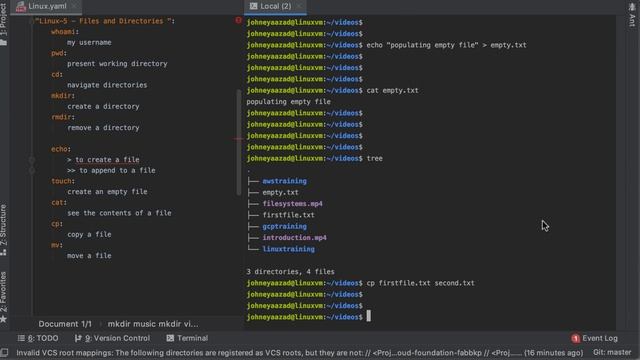
Task: Click linuxtraining in tree output
Action: [289, 249]
